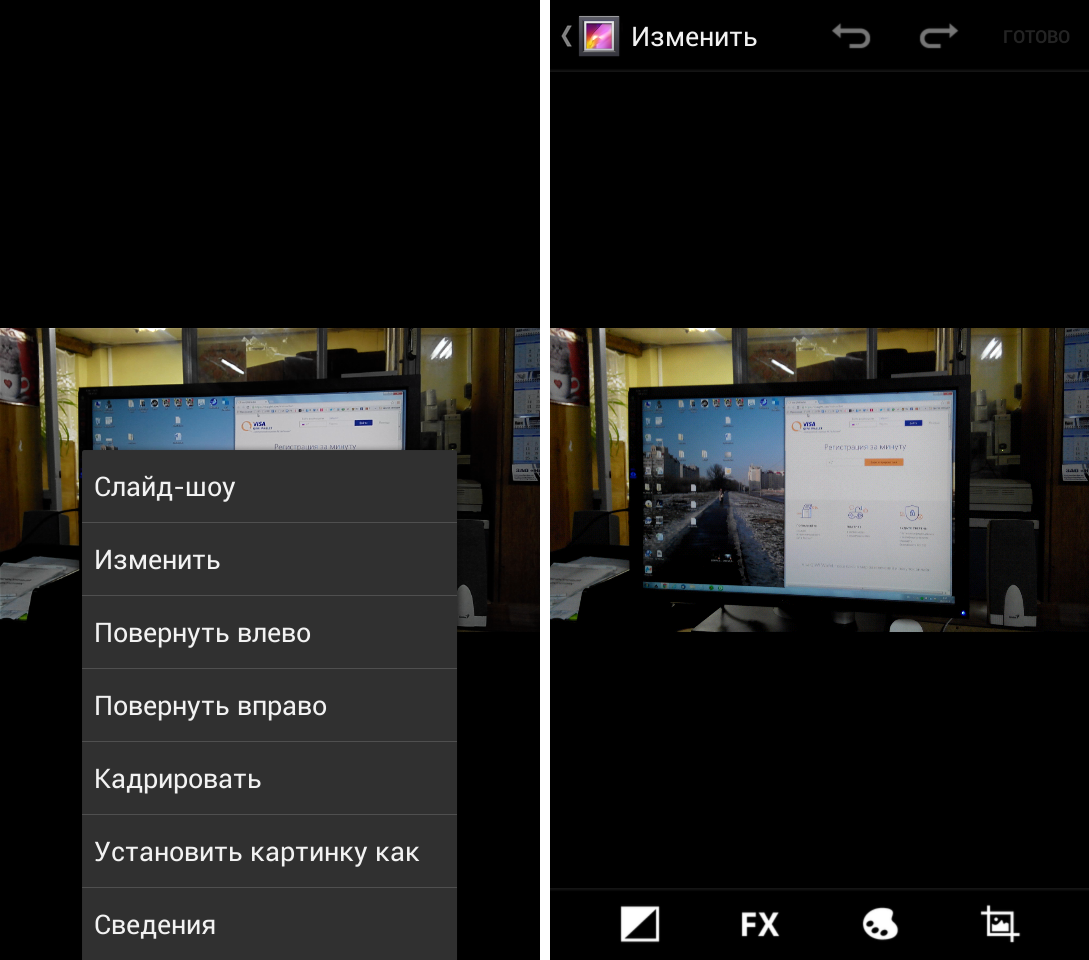Tap the undo arrow in the editor header
Viewport: 1089px width, 960px height.
click(851, 37)
